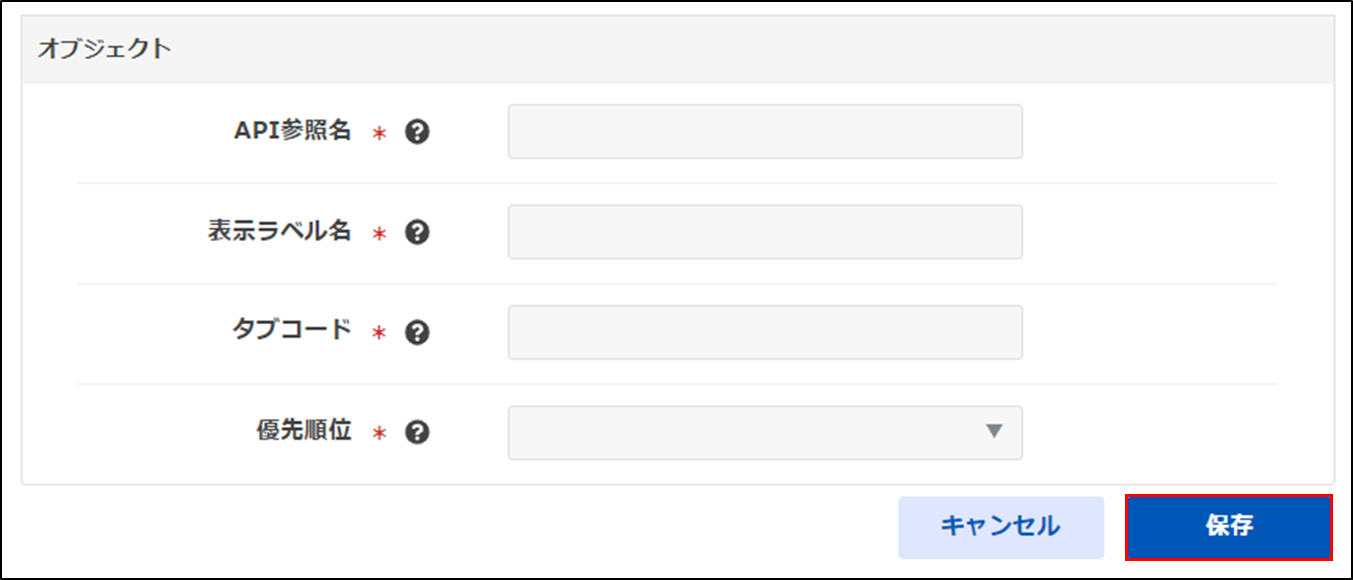Image resolution: width=1353 pixels, height=580 pixels.
Task: Click the help icon beside API参照名
Action: tap(417, 132)
